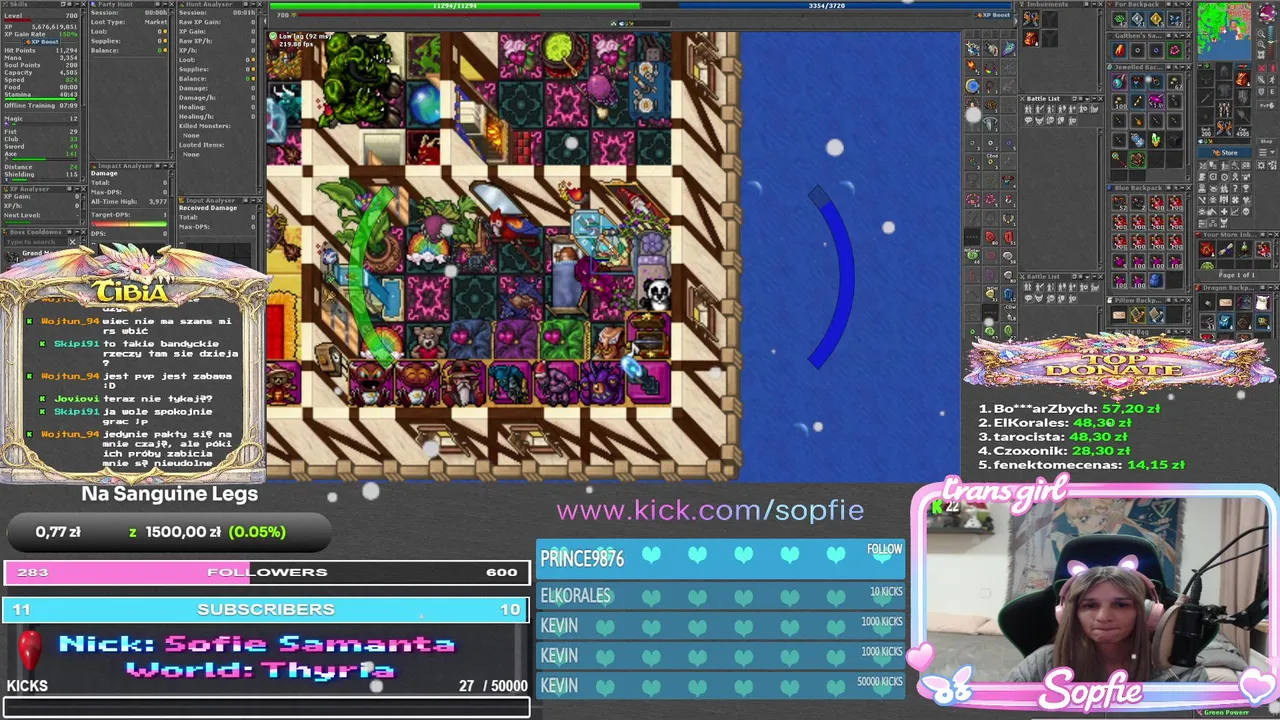
Task: Select the red X combat control
Action: [1262, 68]
